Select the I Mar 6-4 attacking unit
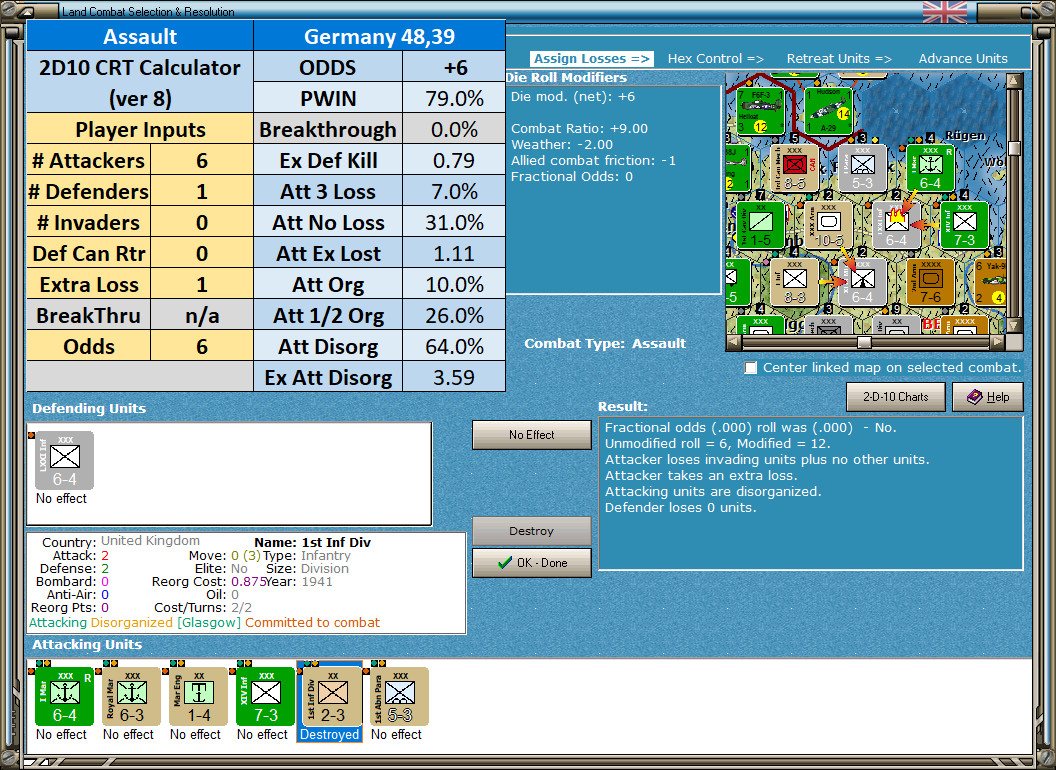1056x770 pixels. (64, 697)
